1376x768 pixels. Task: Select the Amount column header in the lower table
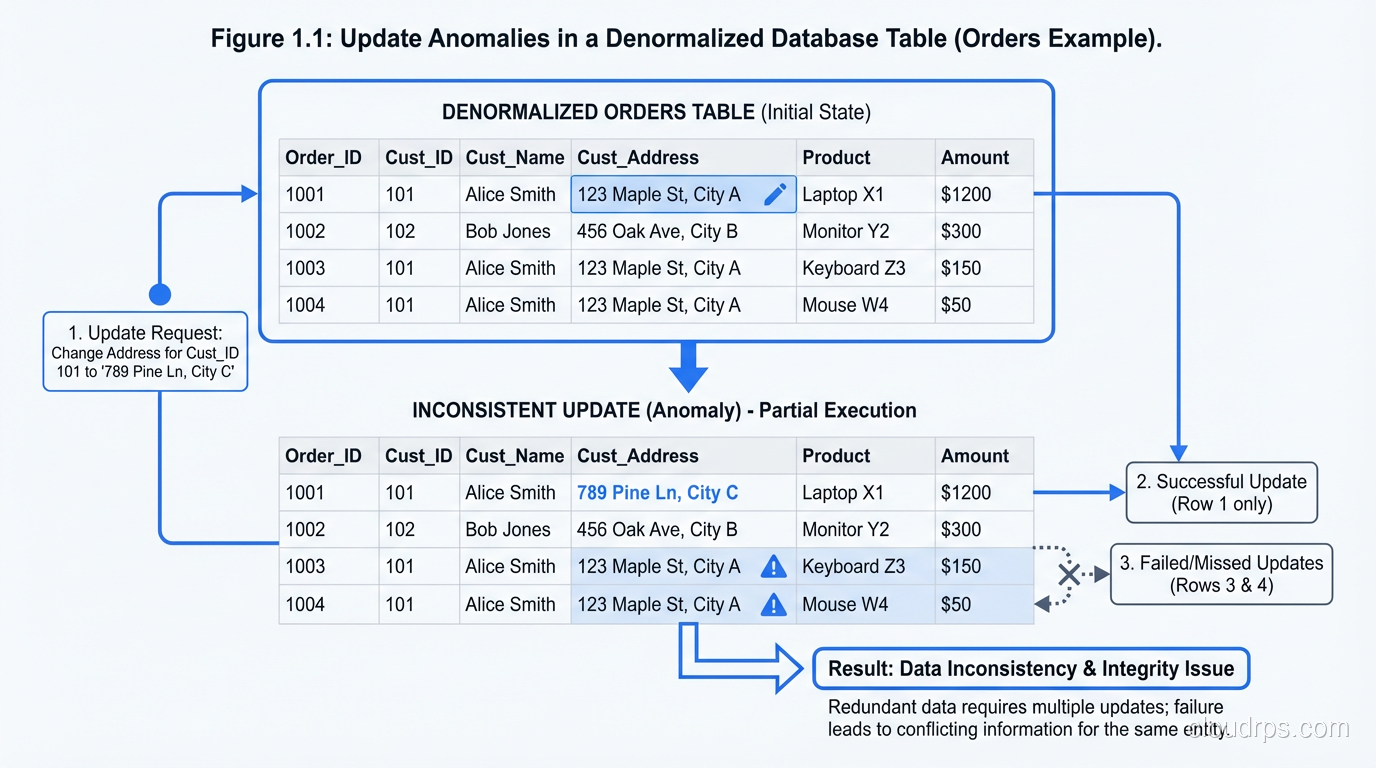pos(974,455)
